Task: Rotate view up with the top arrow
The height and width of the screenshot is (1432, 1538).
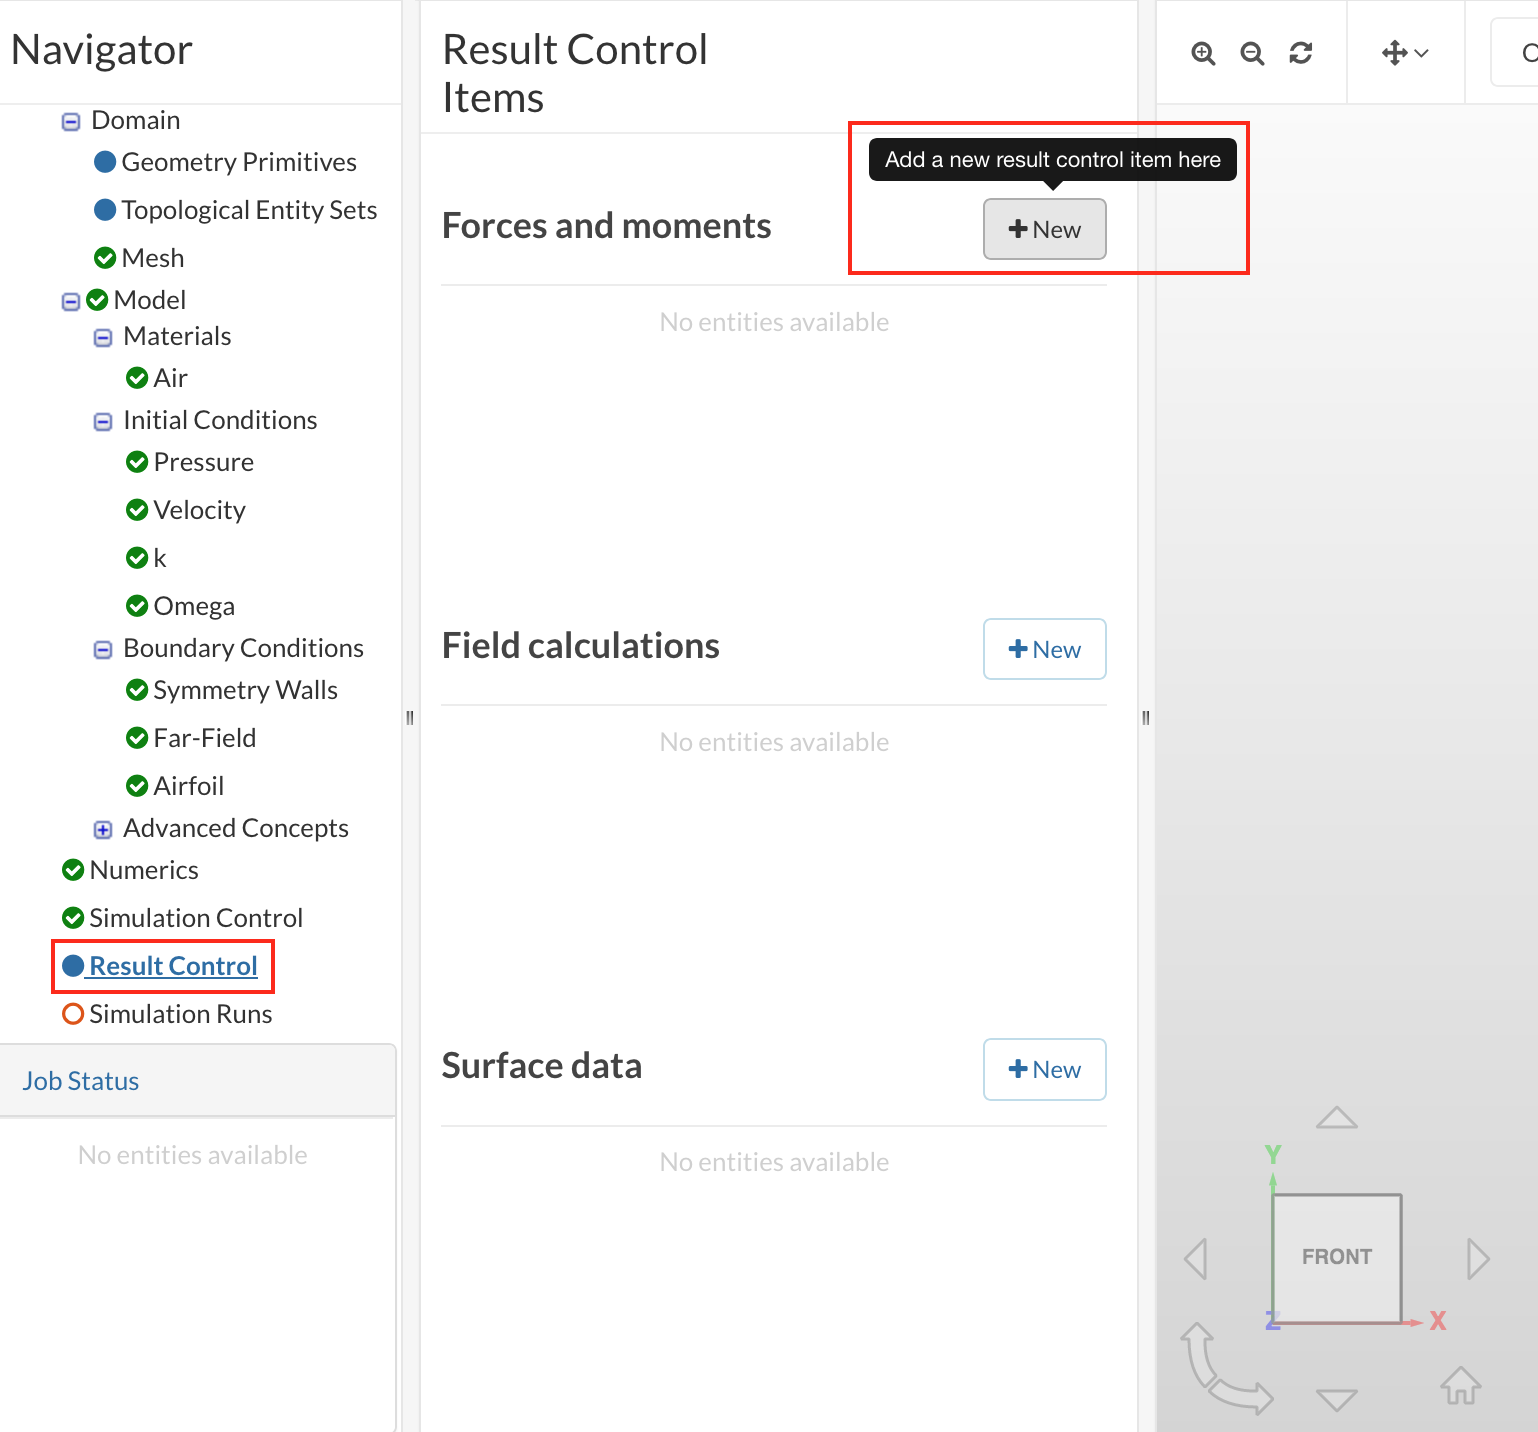Action: (1337, 1117)
